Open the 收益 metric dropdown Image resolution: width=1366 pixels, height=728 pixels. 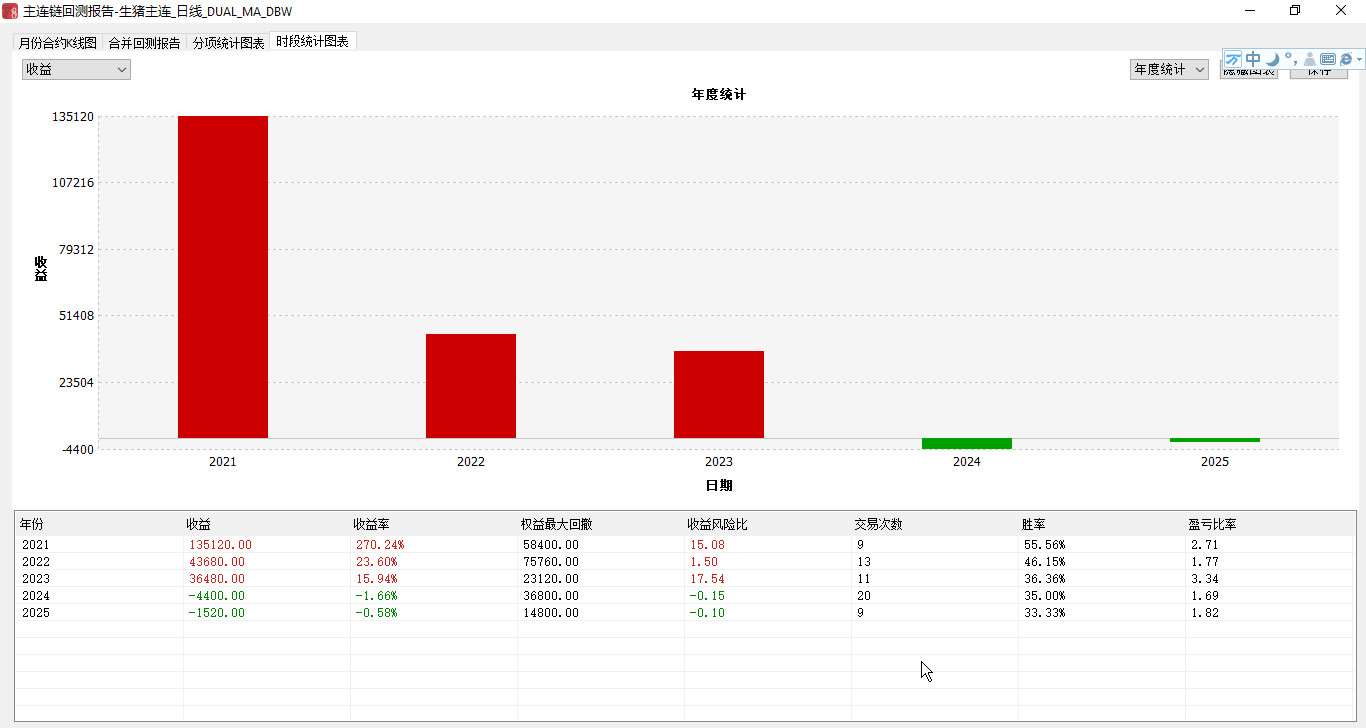76,69
